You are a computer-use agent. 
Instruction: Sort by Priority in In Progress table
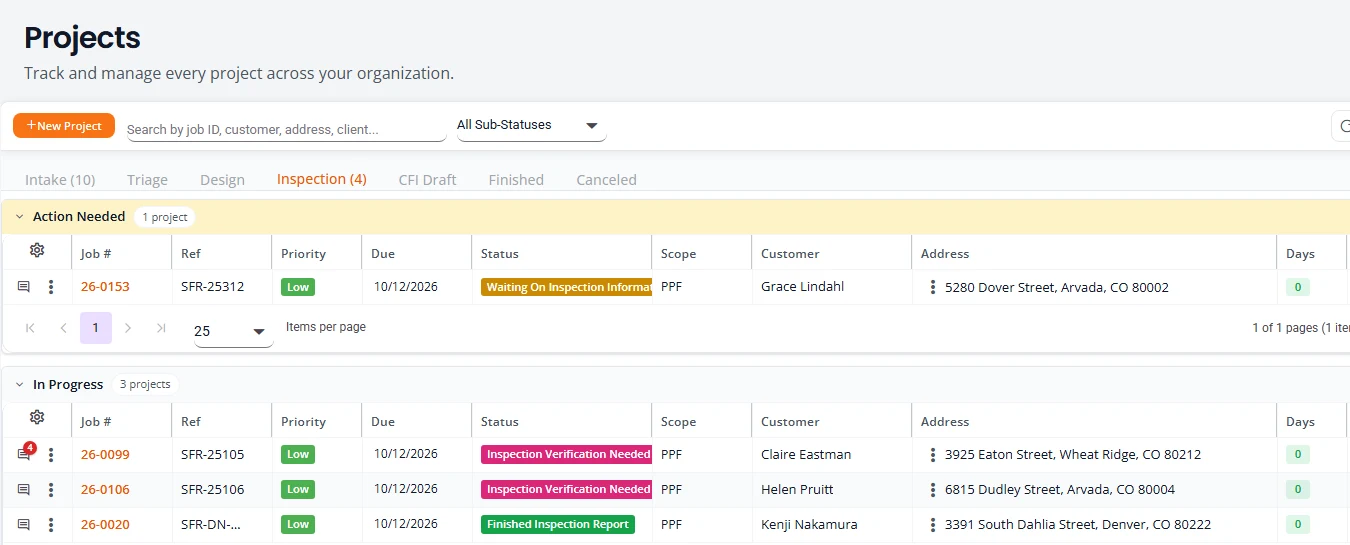pos(303,422)
